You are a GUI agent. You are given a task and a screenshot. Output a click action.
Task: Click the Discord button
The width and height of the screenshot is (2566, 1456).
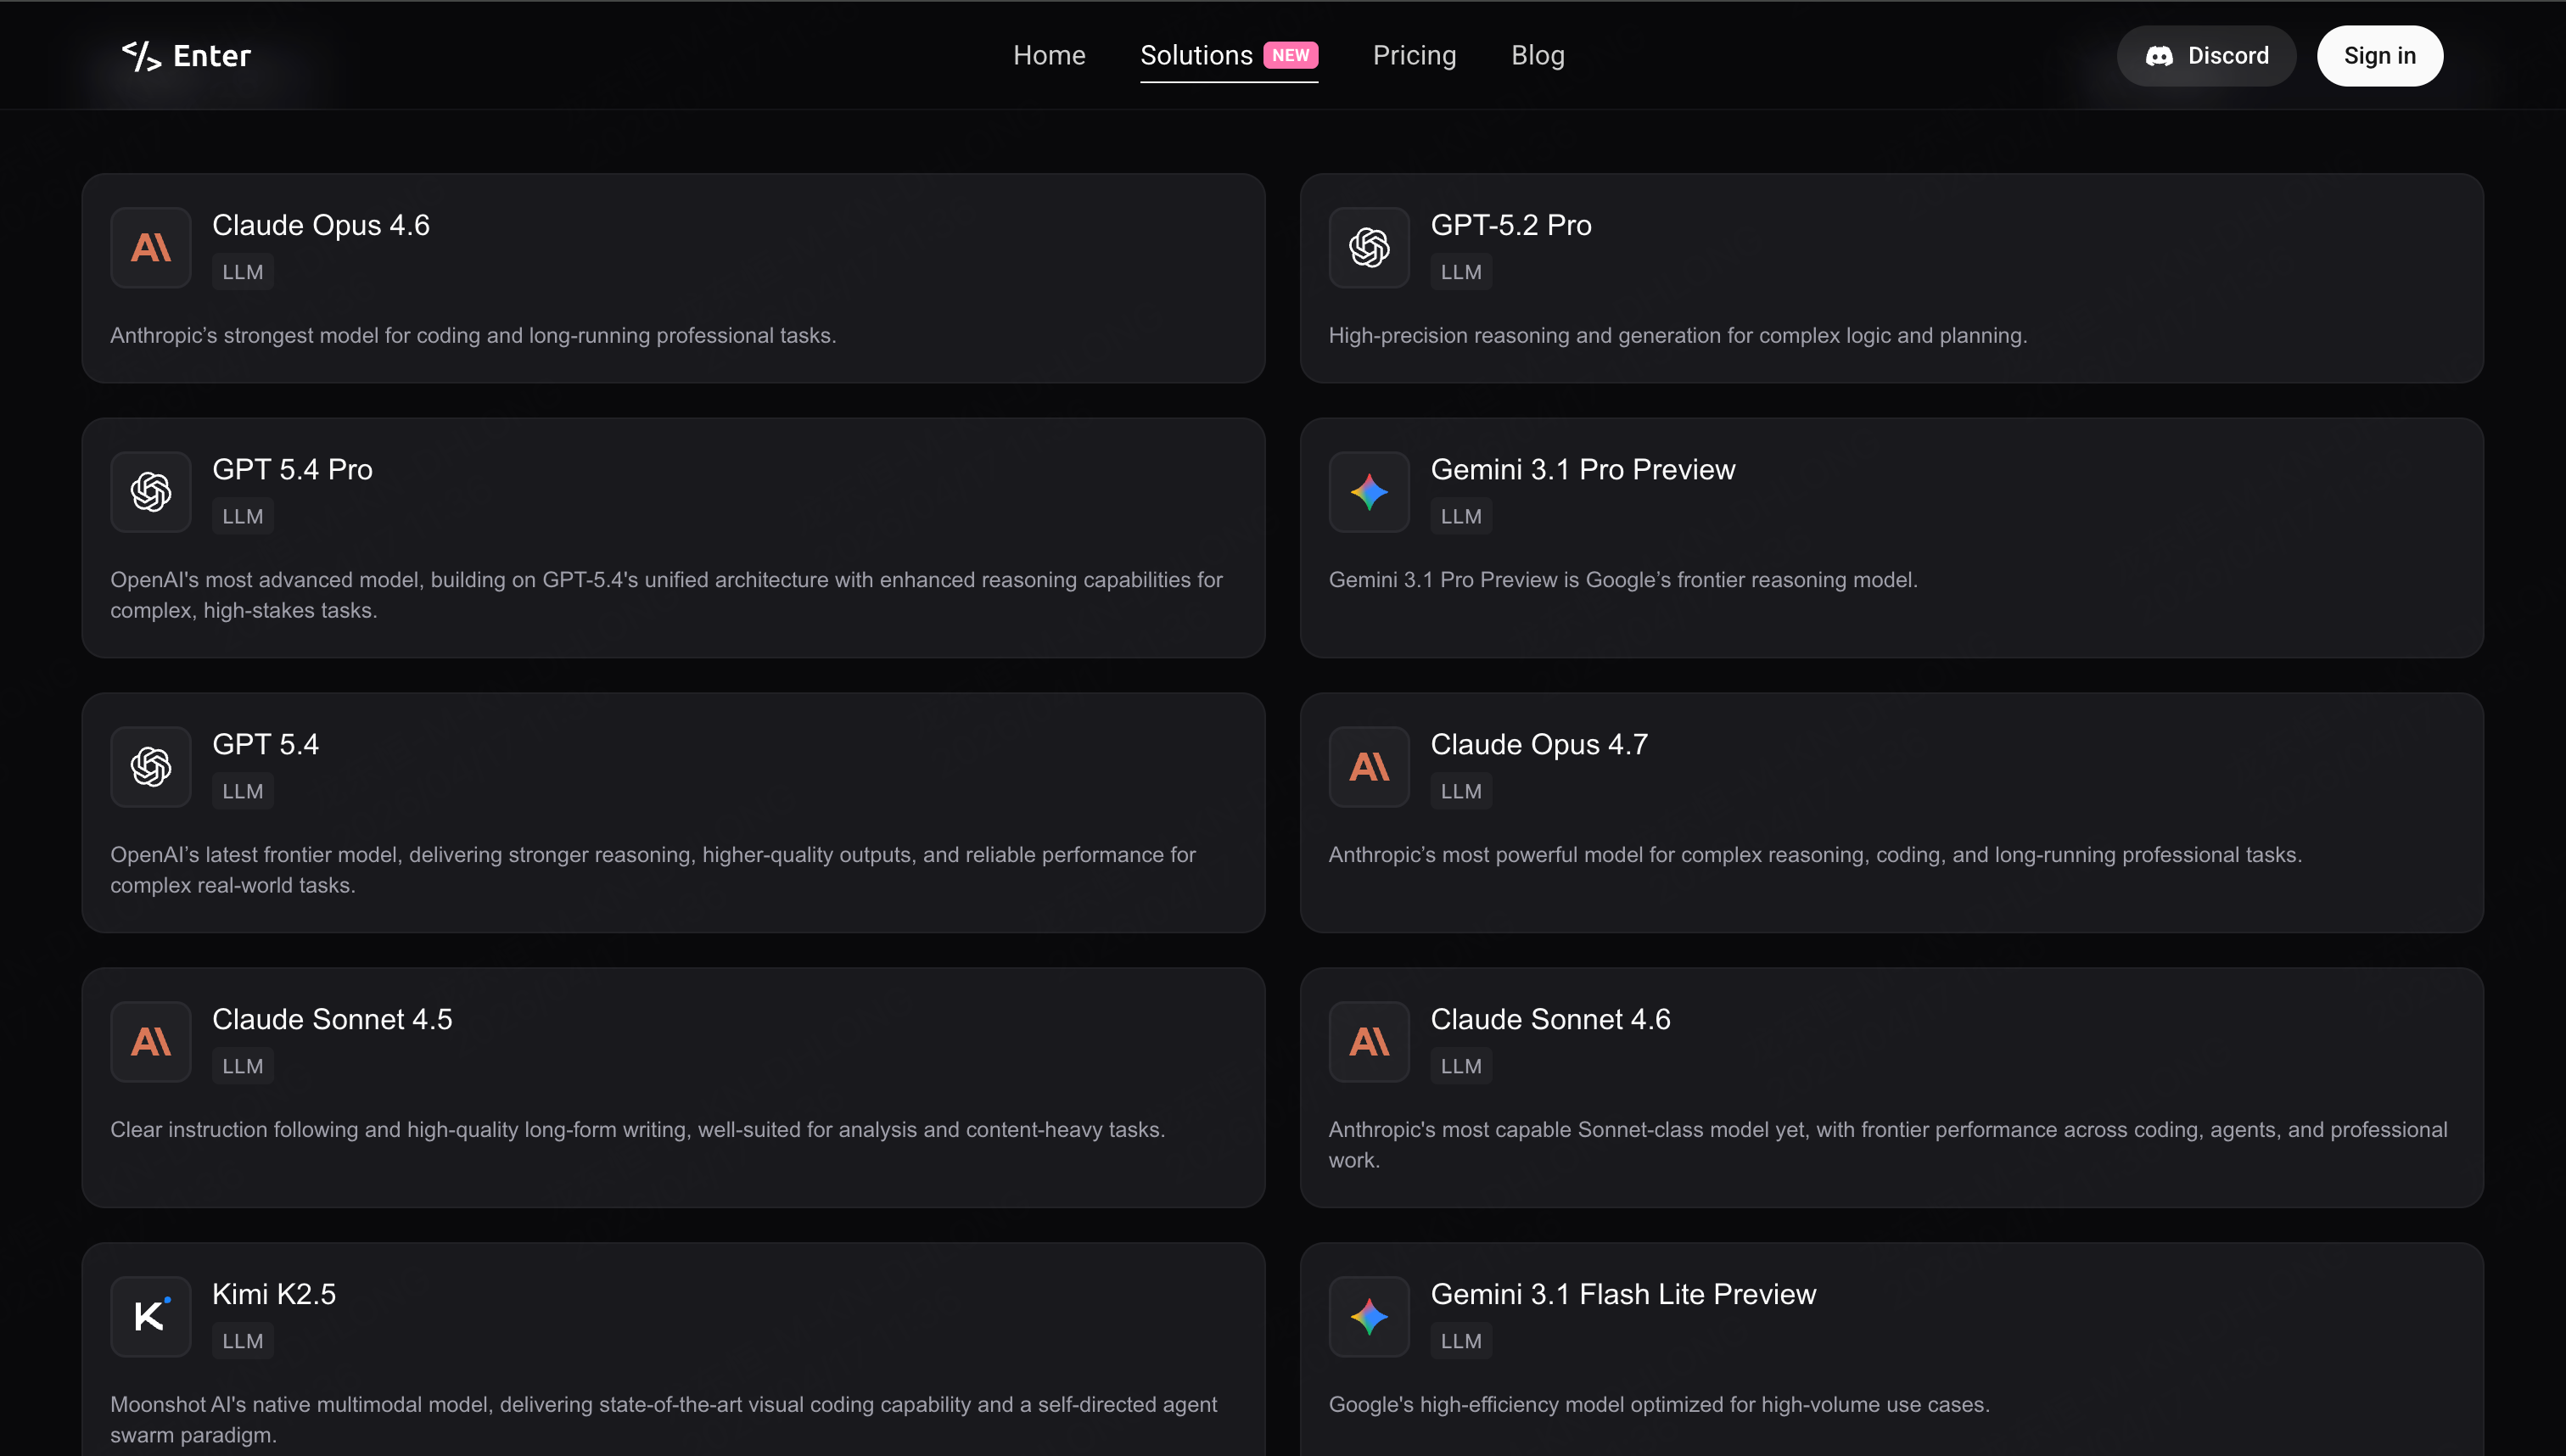pos(2206,56)
